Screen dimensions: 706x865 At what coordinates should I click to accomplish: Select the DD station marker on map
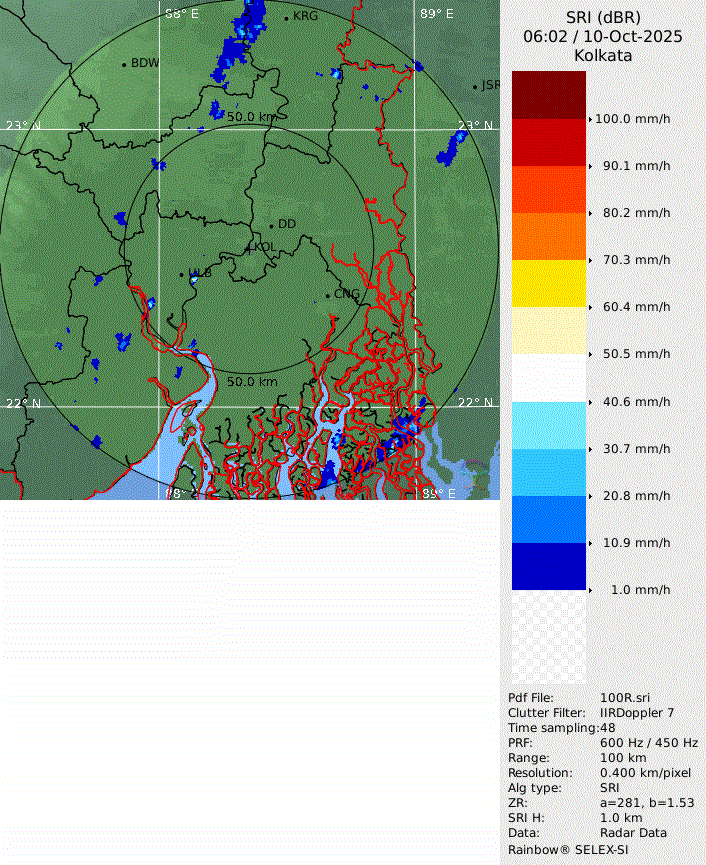pyautogui.click(x=271, y=225)
